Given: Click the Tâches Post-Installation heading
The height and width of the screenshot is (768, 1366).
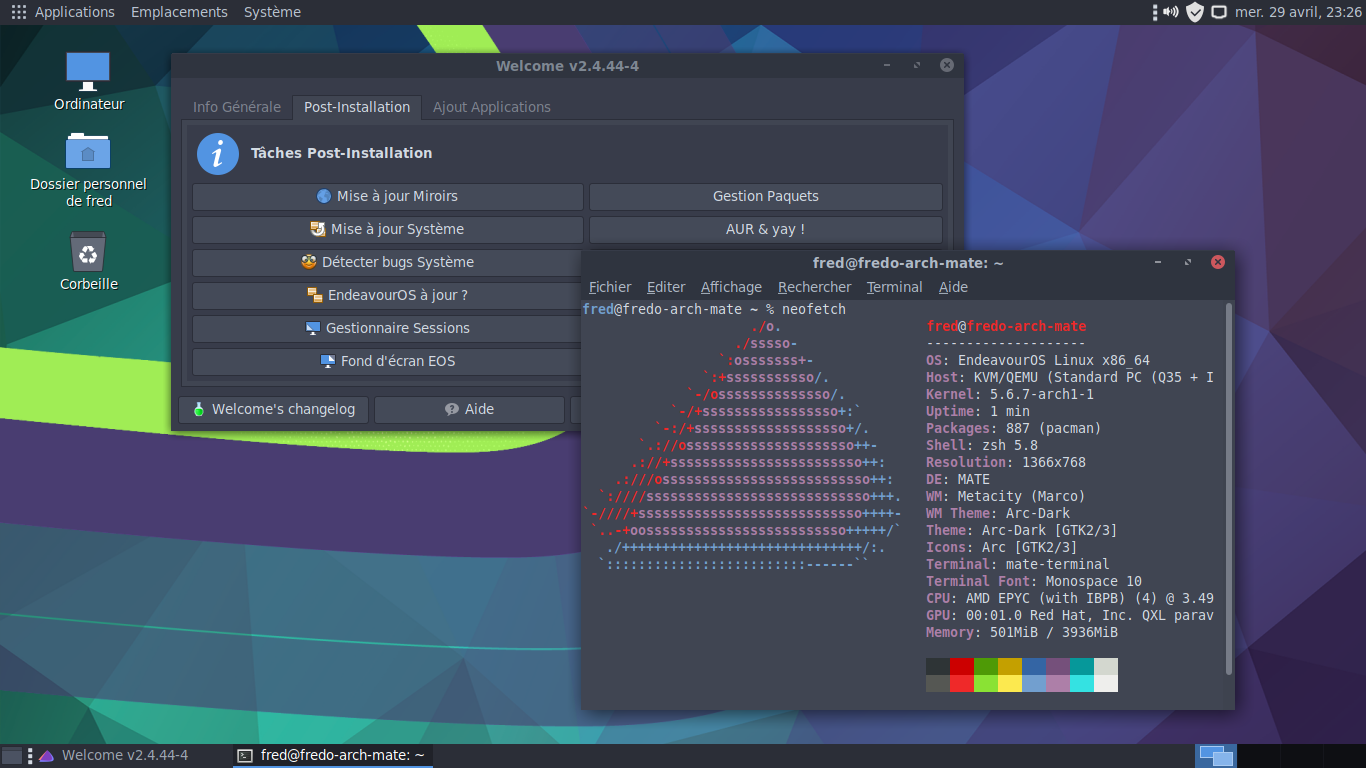Looking at the screenshot, I should click(x=341, y=153).
